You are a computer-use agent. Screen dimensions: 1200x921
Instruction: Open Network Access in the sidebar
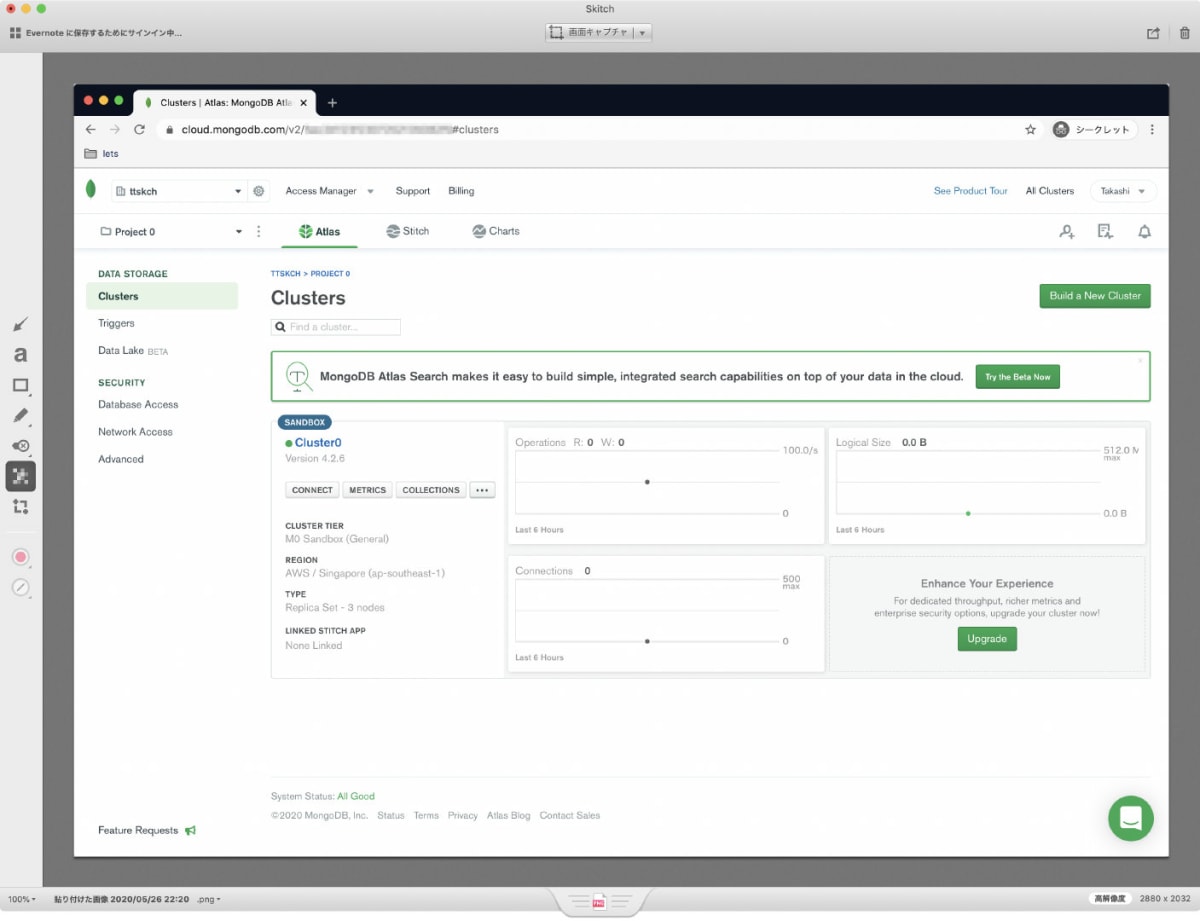pyautogui.click(x=135, y=432)
